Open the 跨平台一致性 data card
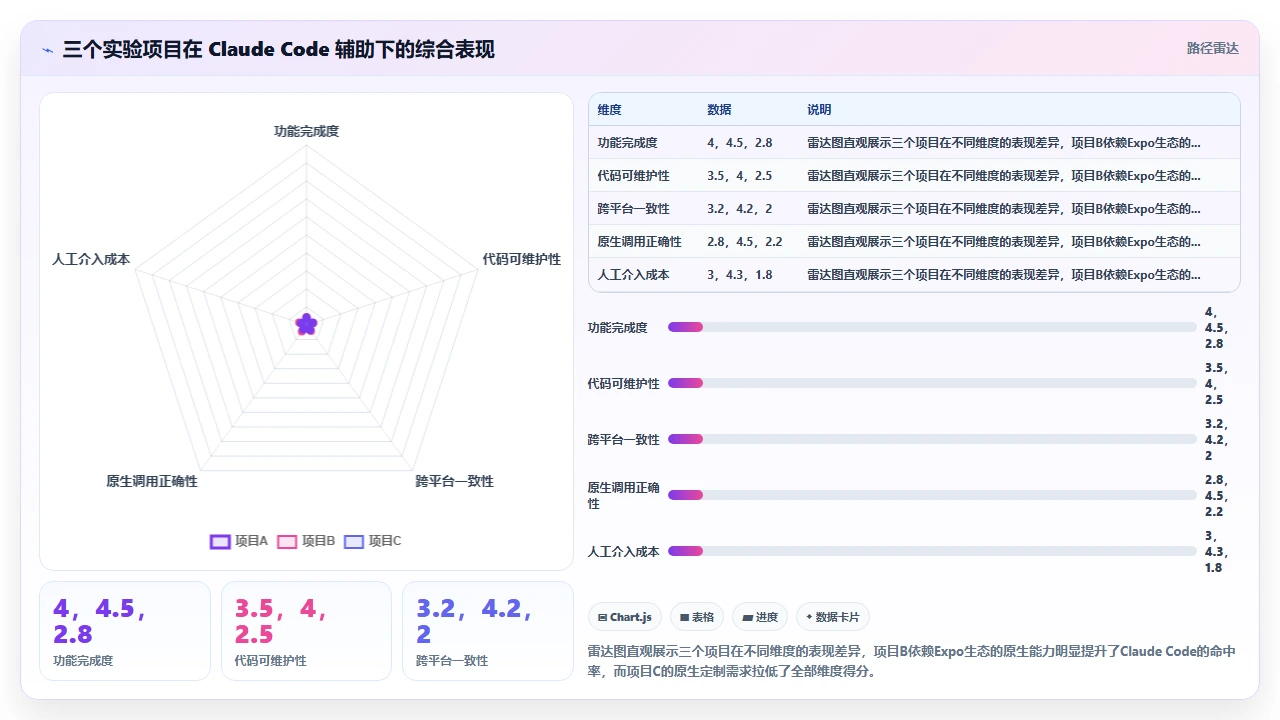Viewport: 1280px width, 720px height. click(488, 631)
